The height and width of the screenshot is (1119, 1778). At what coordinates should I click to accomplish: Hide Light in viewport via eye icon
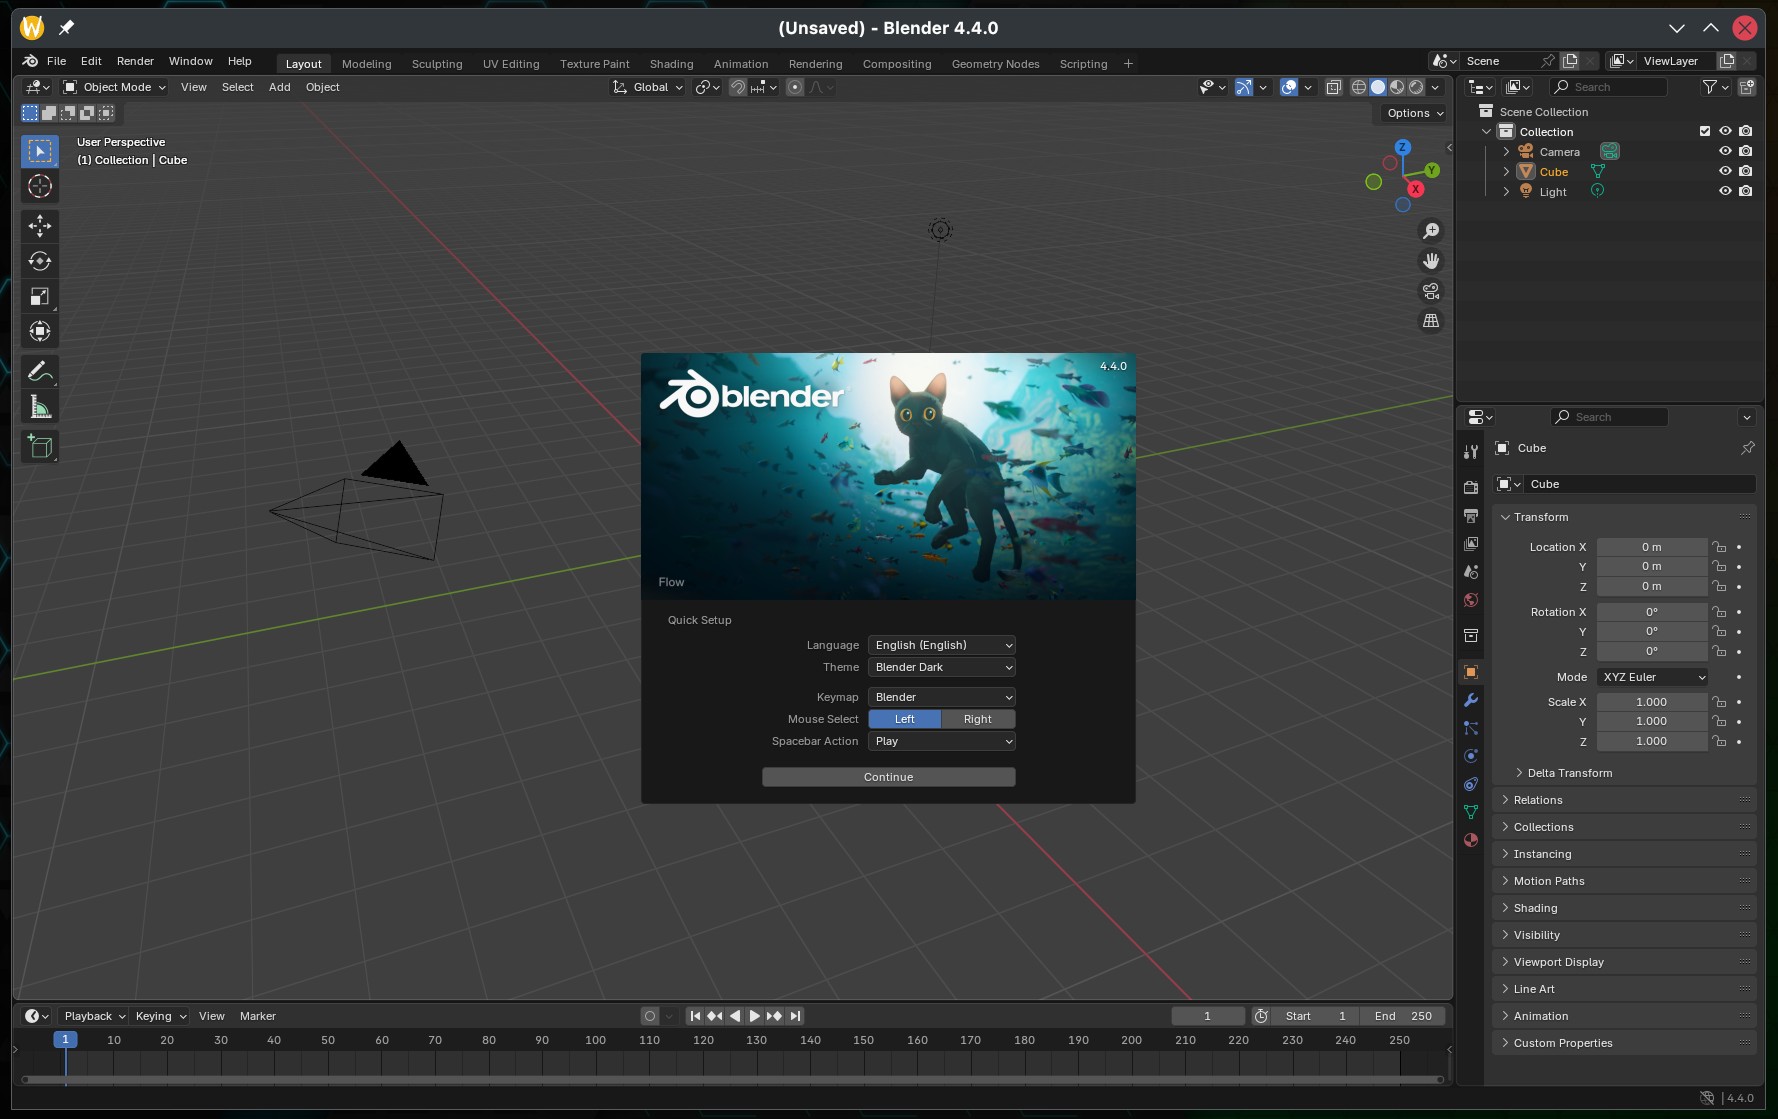click(1725, 191)
